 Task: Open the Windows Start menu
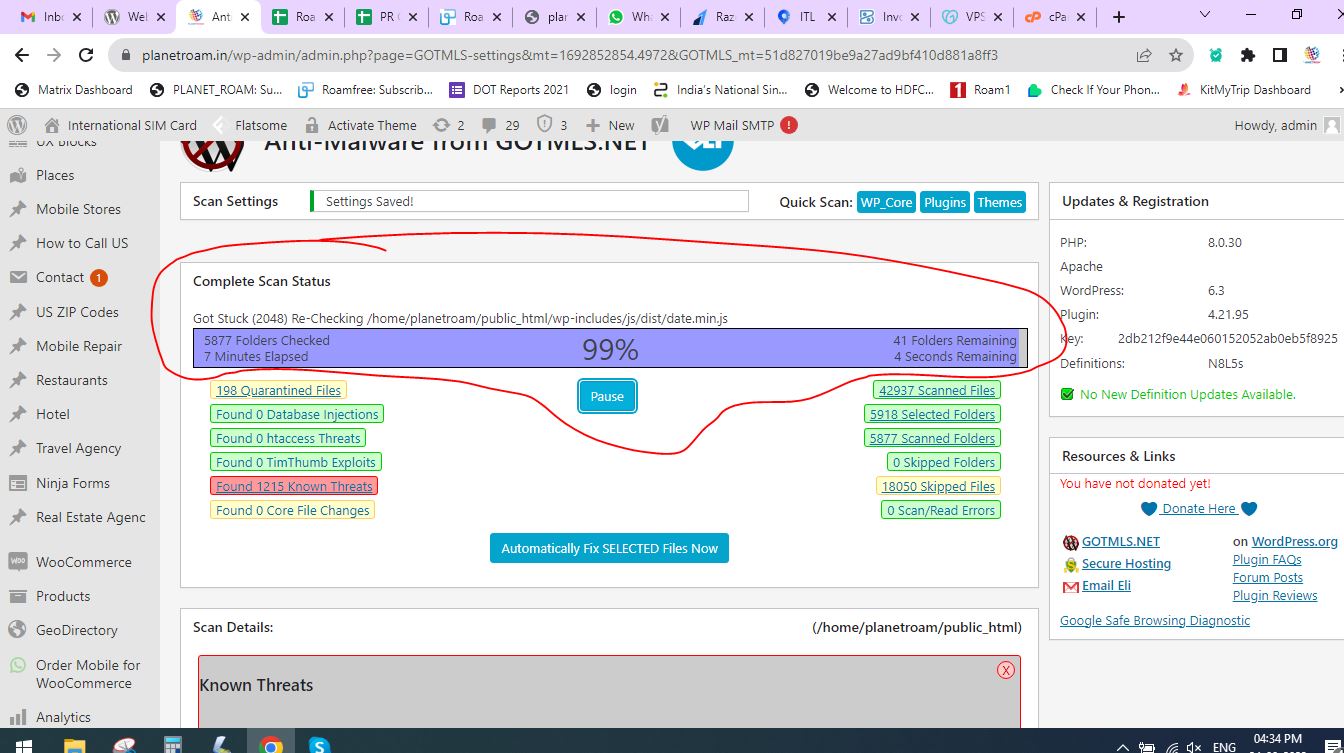(x=22, y=745)
